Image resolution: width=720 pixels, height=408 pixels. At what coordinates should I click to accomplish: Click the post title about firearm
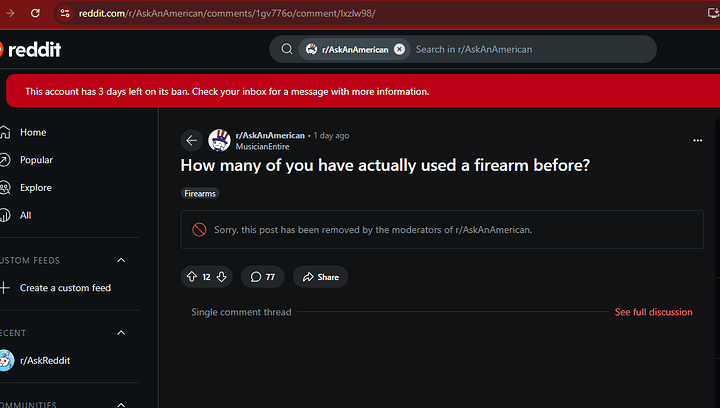(x=385, y=165)
